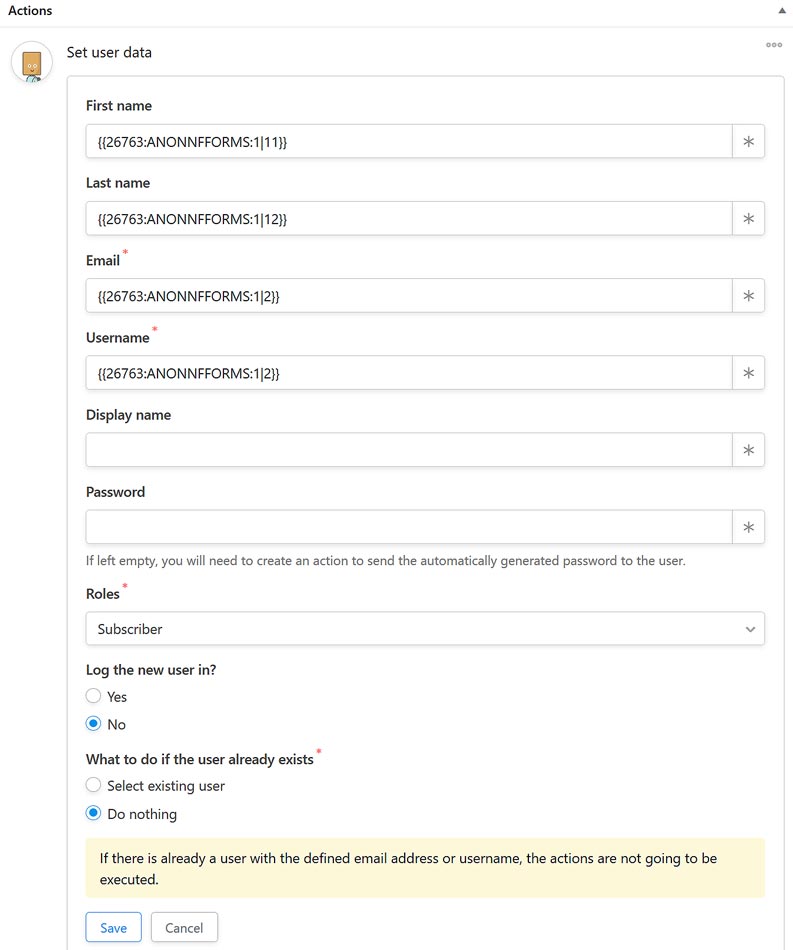Open the Roles dropdown showing Subscriber

425,629
